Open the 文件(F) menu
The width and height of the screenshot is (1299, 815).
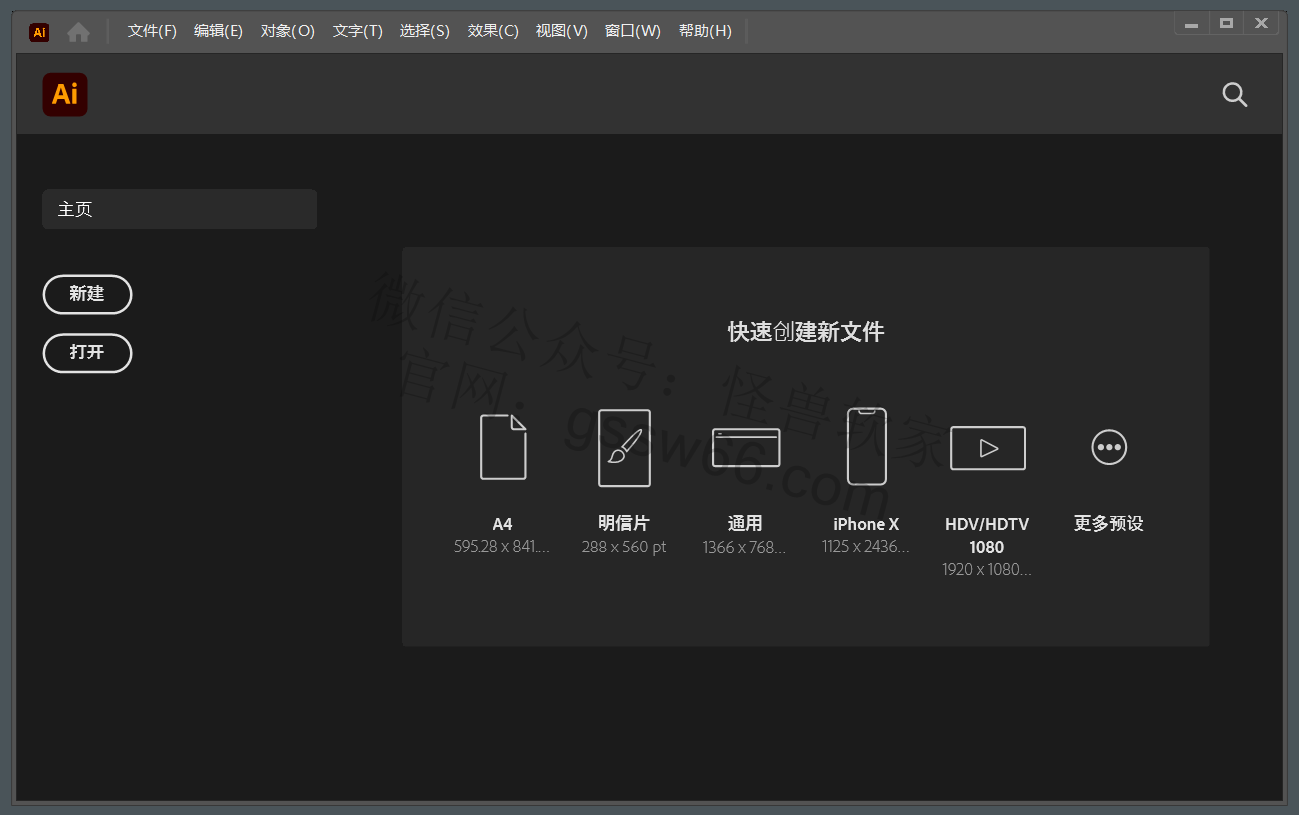[x=152, y=31]
